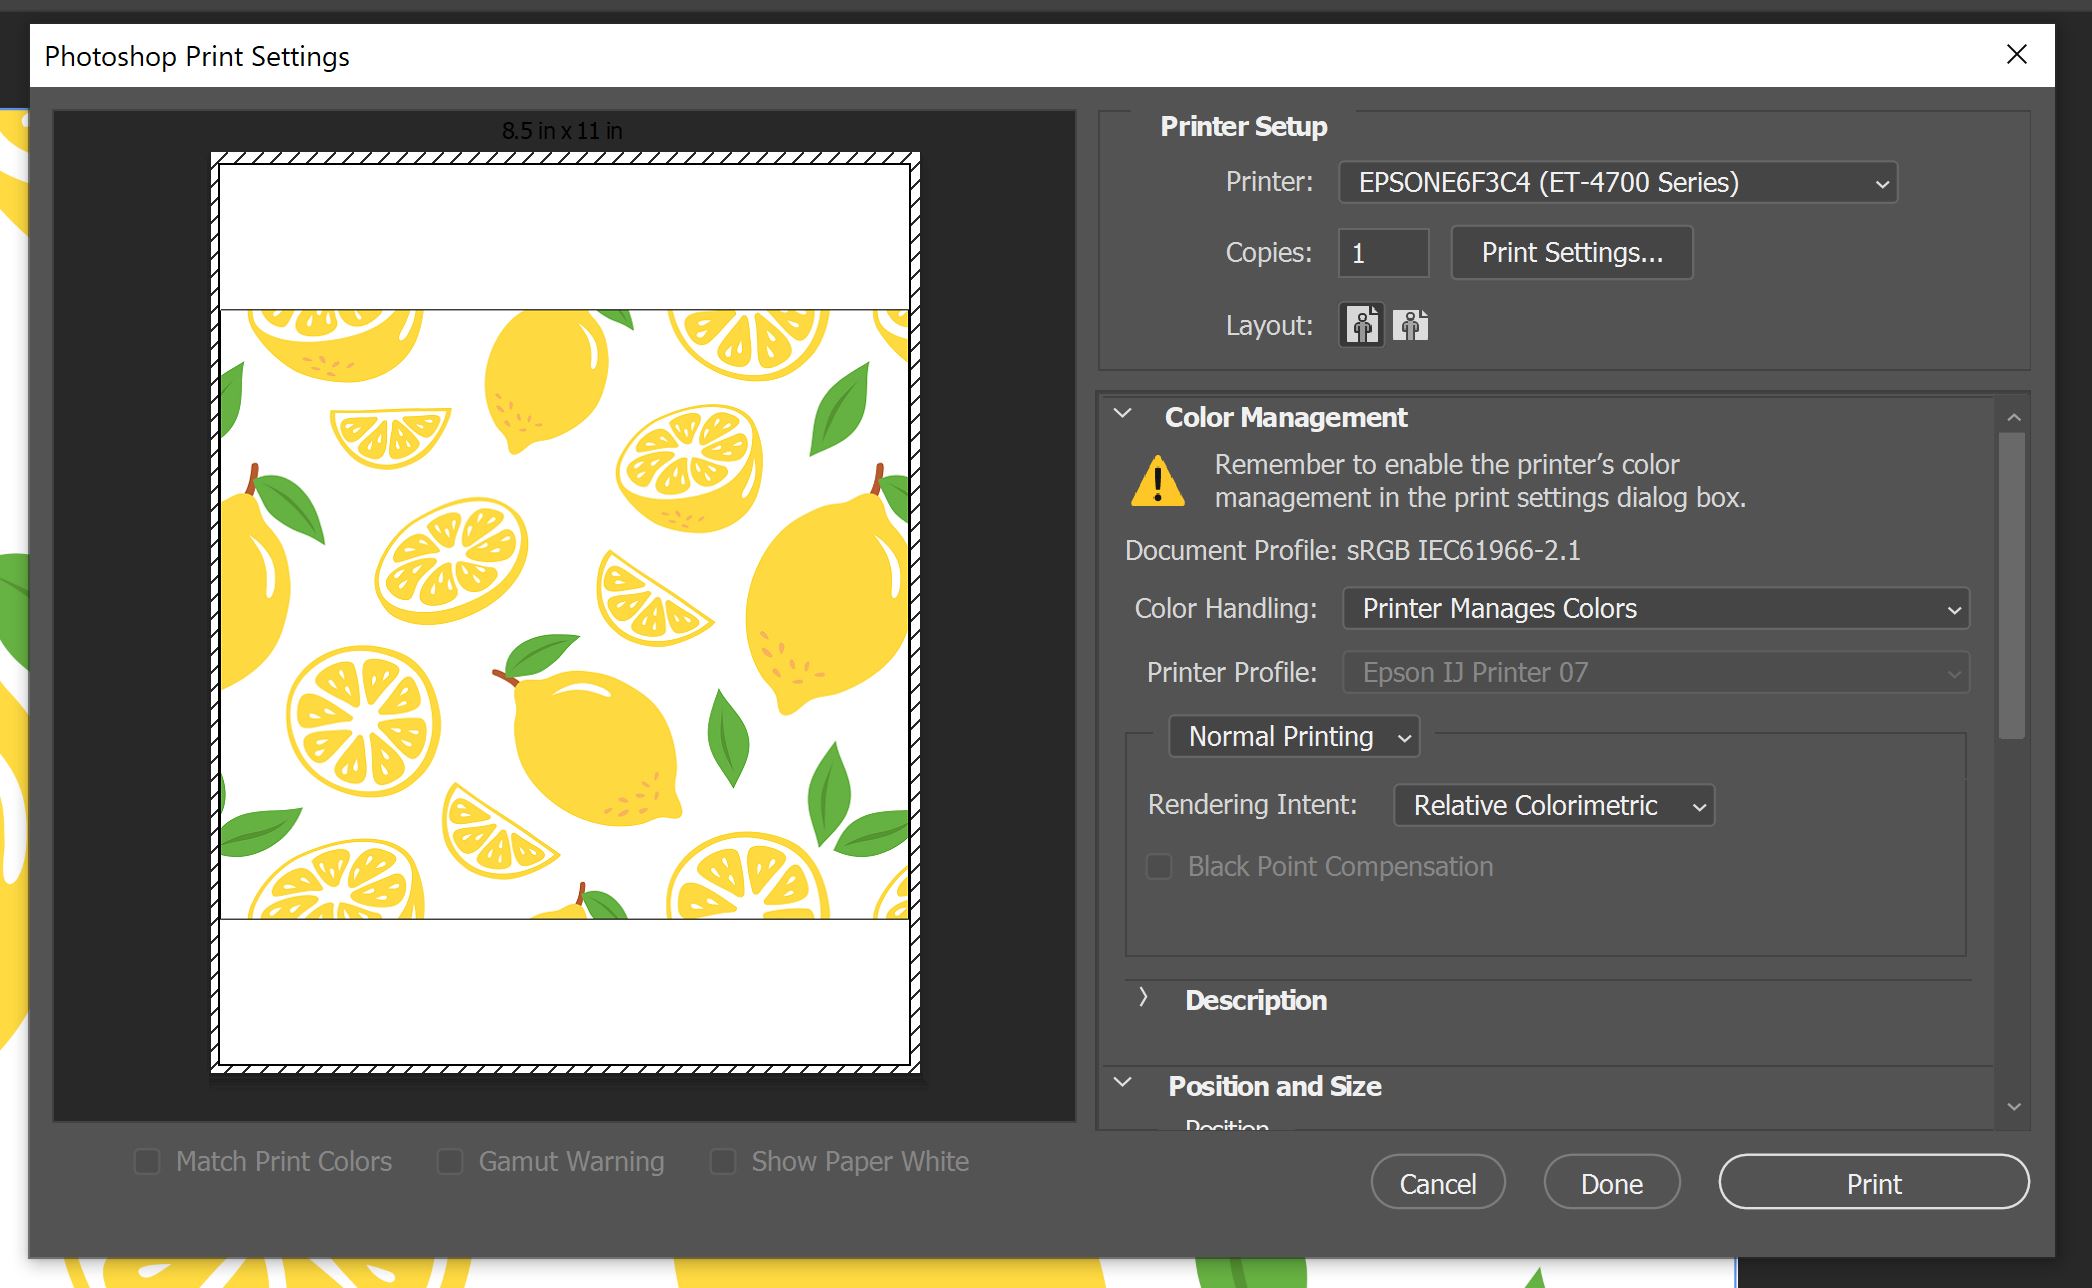This screenshot has width=2092, height=1288.
Task: Collapse the Position and Size section
Action: 1122,1082
